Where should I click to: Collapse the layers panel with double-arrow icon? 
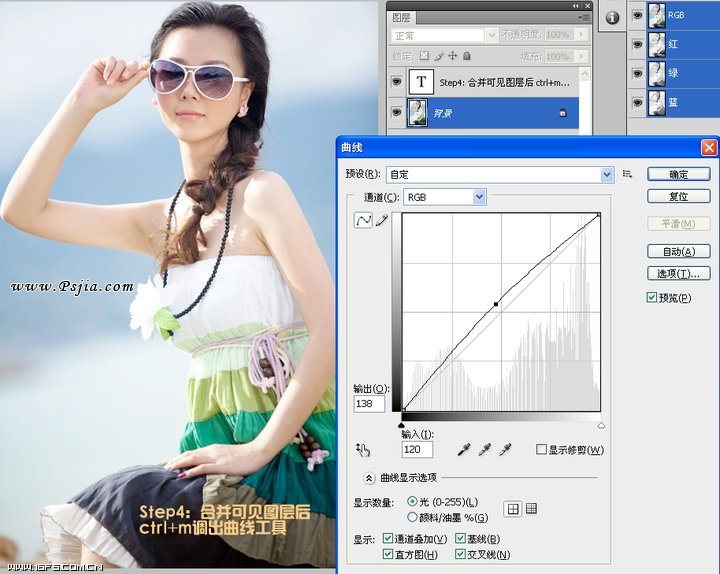click(x=576, y=6)
